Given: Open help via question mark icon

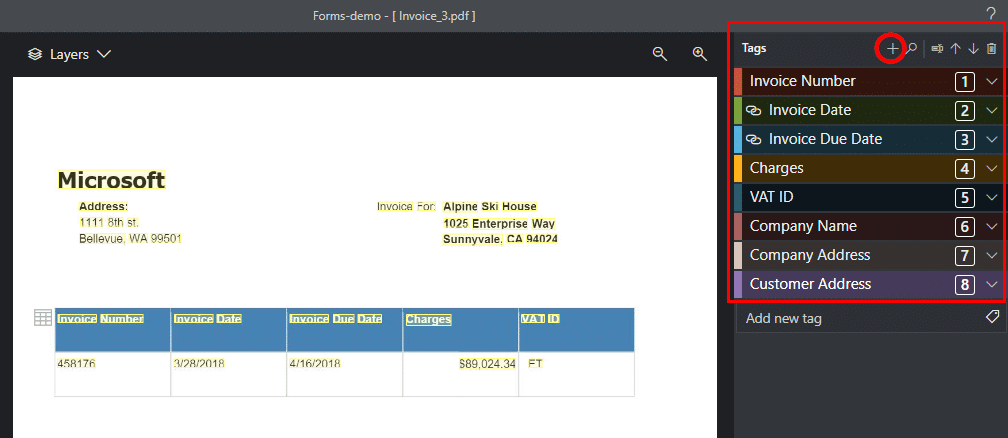Looking at the screenshot, I should coord(991,14).
